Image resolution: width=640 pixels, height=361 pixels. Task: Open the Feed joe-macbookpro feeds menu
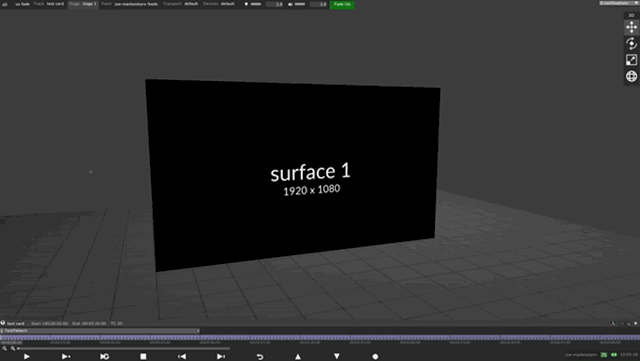click(129, 4)
